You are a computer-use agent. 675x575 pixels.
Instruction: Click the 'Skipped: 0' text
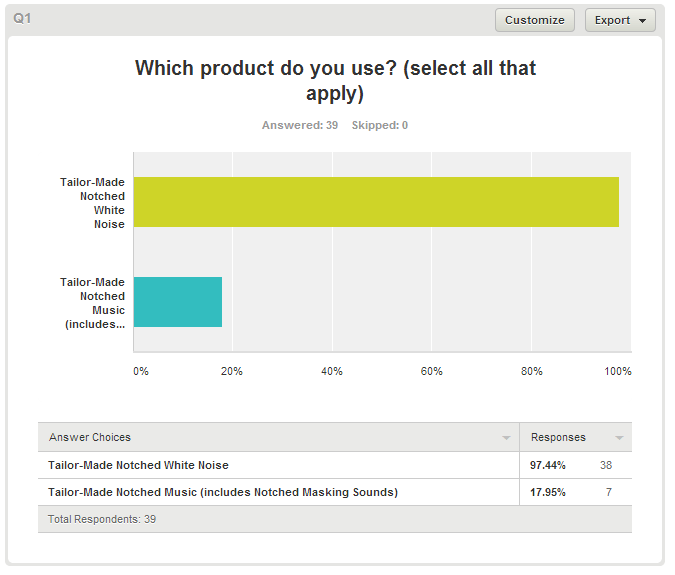[x=380, y=126]
